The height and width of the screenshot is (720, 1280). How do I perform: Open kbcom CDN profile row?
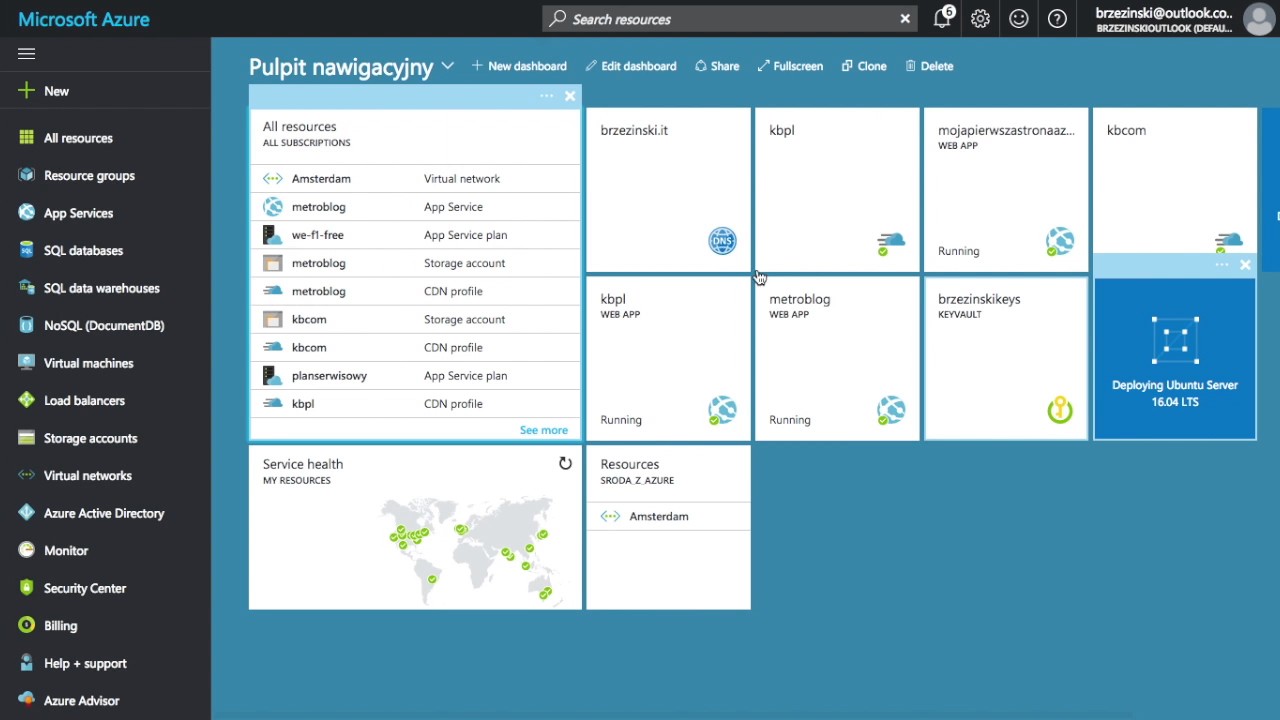(x=415, y=347)
